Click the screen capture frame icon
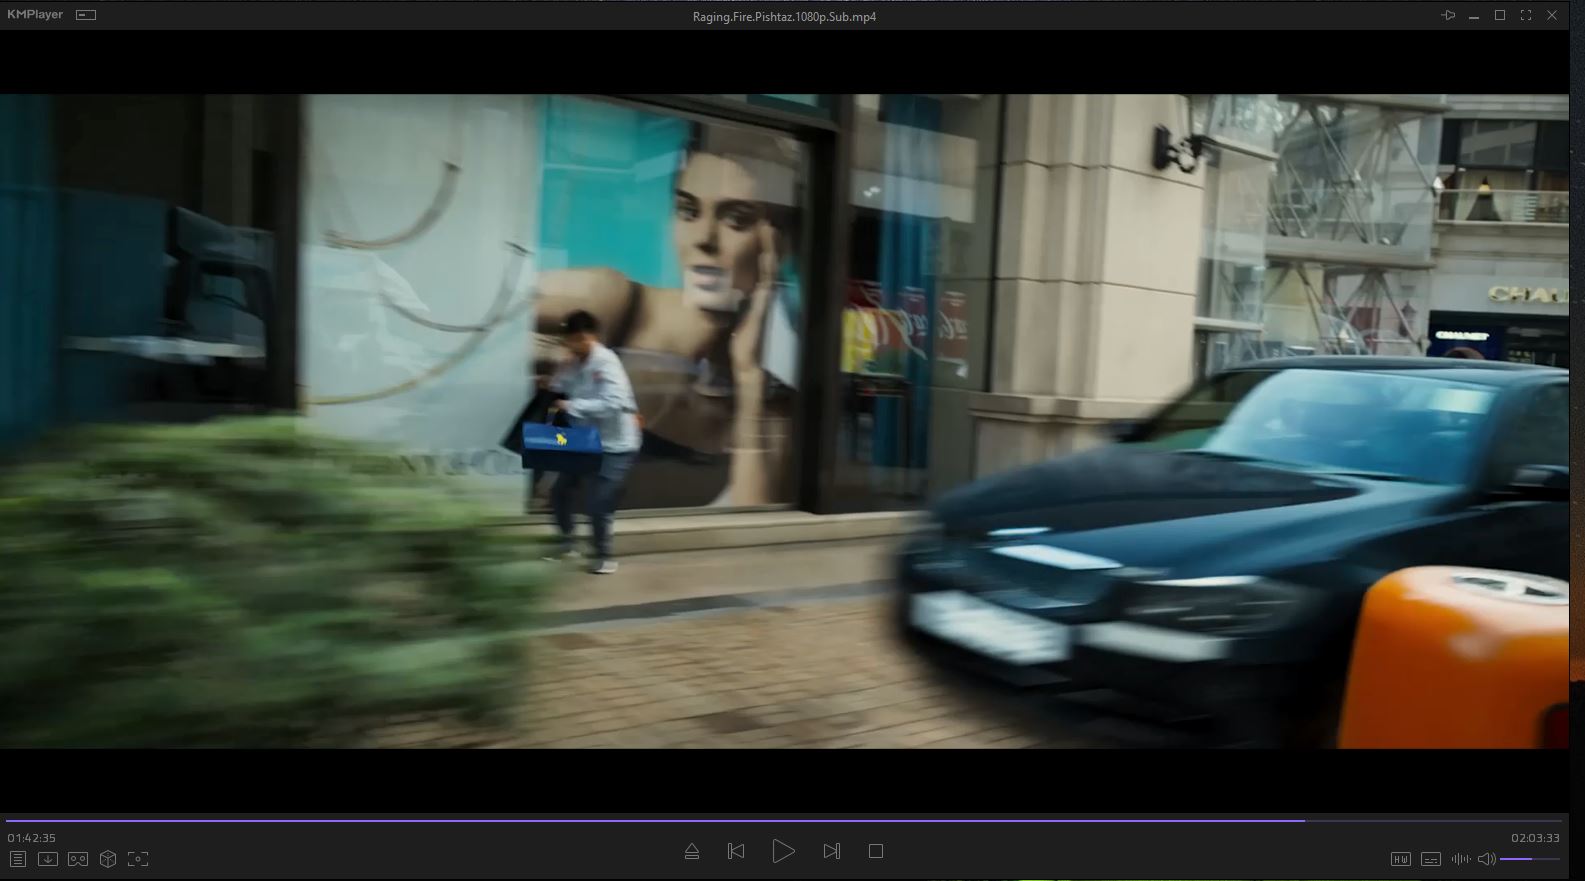This screenshot has width=1585, height=881. tap(138, 859)
